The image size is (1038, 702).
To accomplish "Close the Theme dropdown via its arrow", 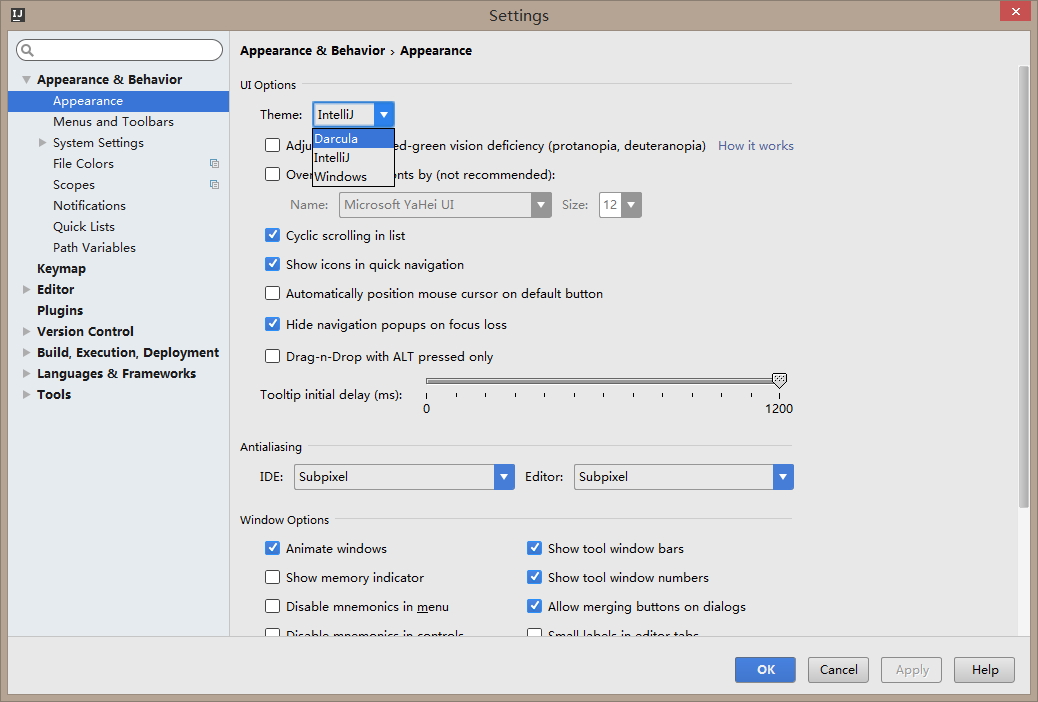I will [x=384, y=115].
